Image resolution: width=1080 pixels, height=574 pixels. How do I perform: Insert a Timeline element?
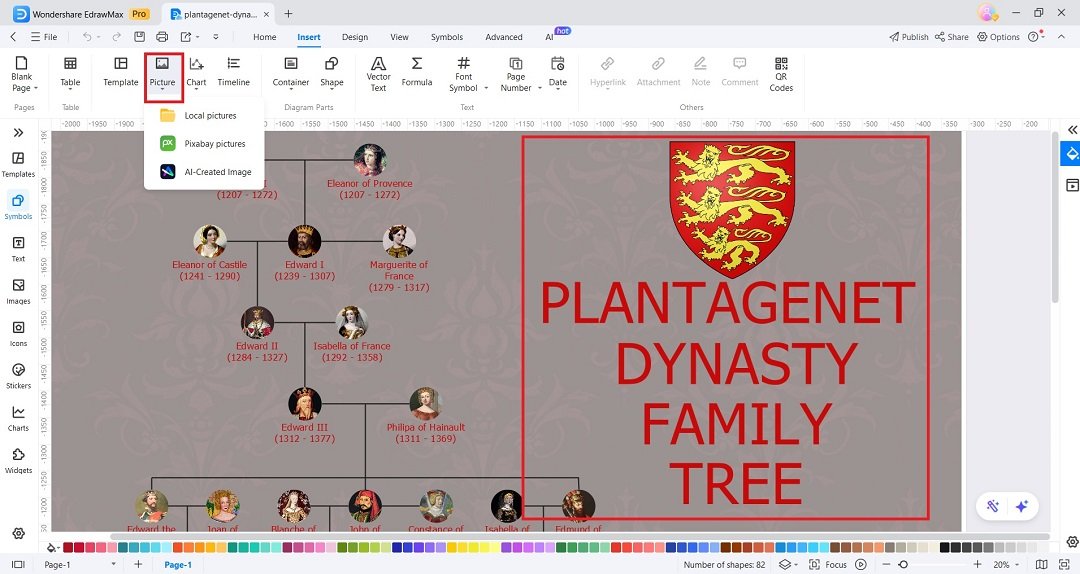tap(233, 72)
